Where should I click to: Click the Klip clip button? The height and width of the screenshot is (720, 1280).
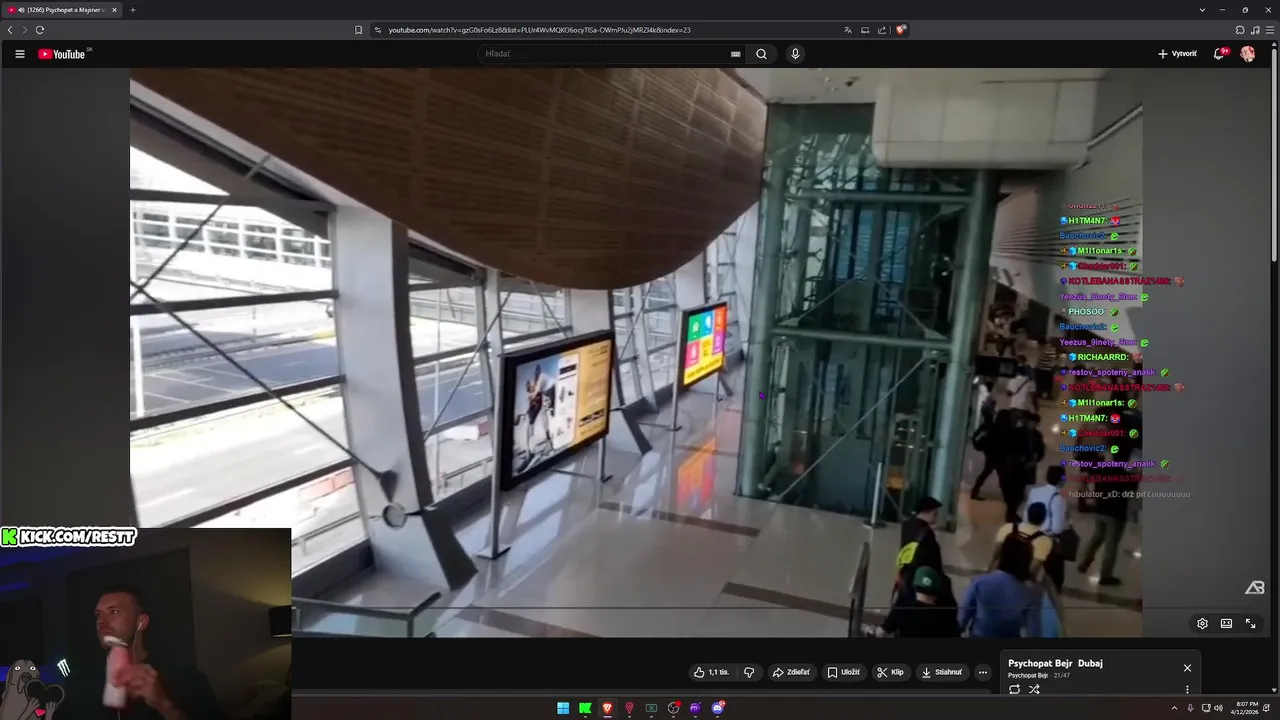[x=890, y=672]
